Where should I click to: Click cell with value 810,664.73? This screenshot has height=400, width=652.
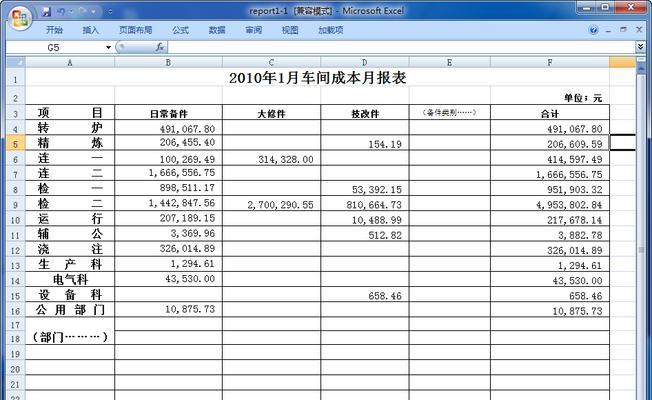coord(365,204)
